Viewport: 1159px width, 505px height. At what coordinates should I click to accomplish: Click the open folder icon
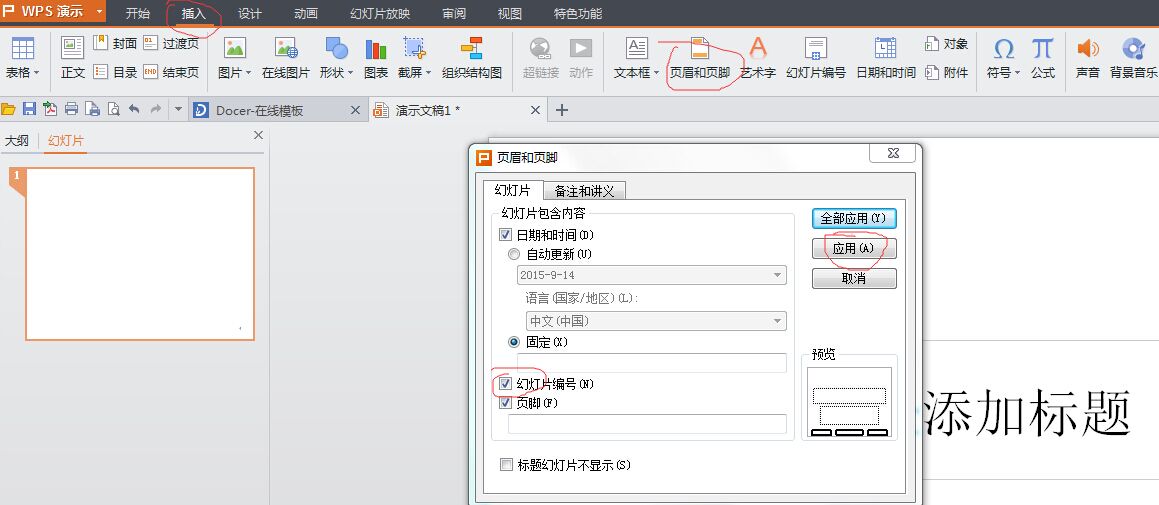pyautogui.click(x=8, y=109)
